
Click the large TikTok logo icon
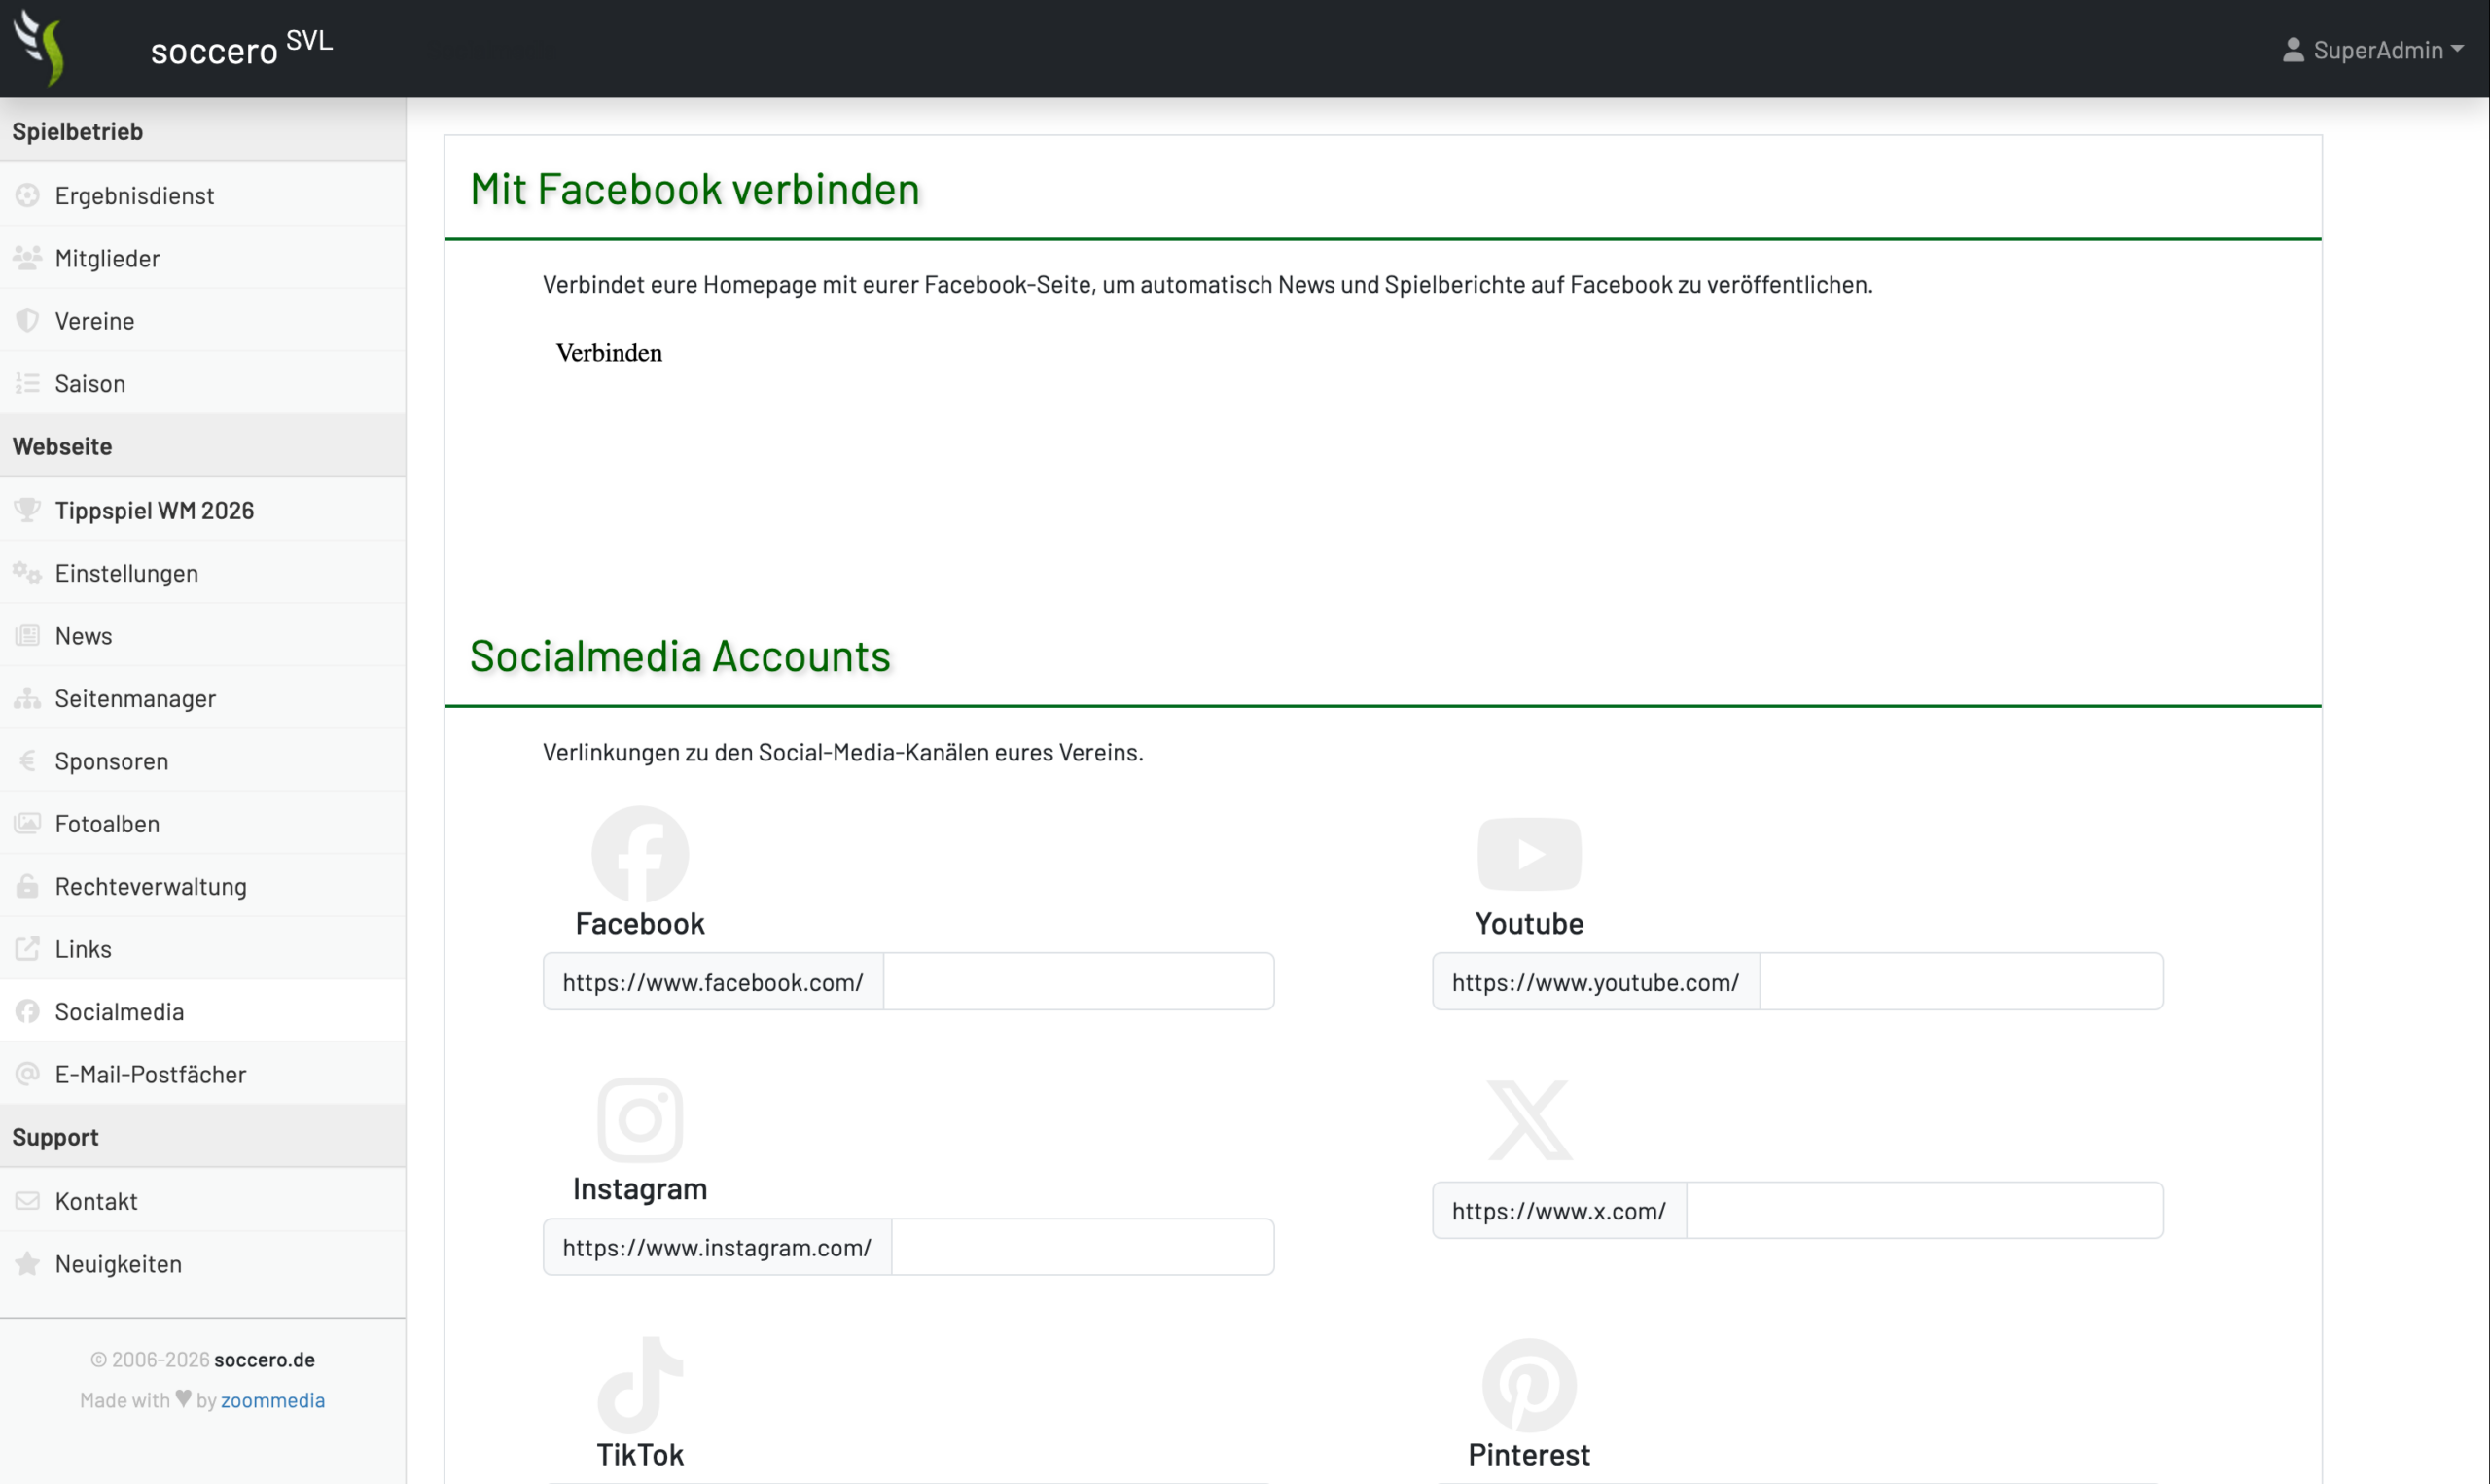[640, 1385]
